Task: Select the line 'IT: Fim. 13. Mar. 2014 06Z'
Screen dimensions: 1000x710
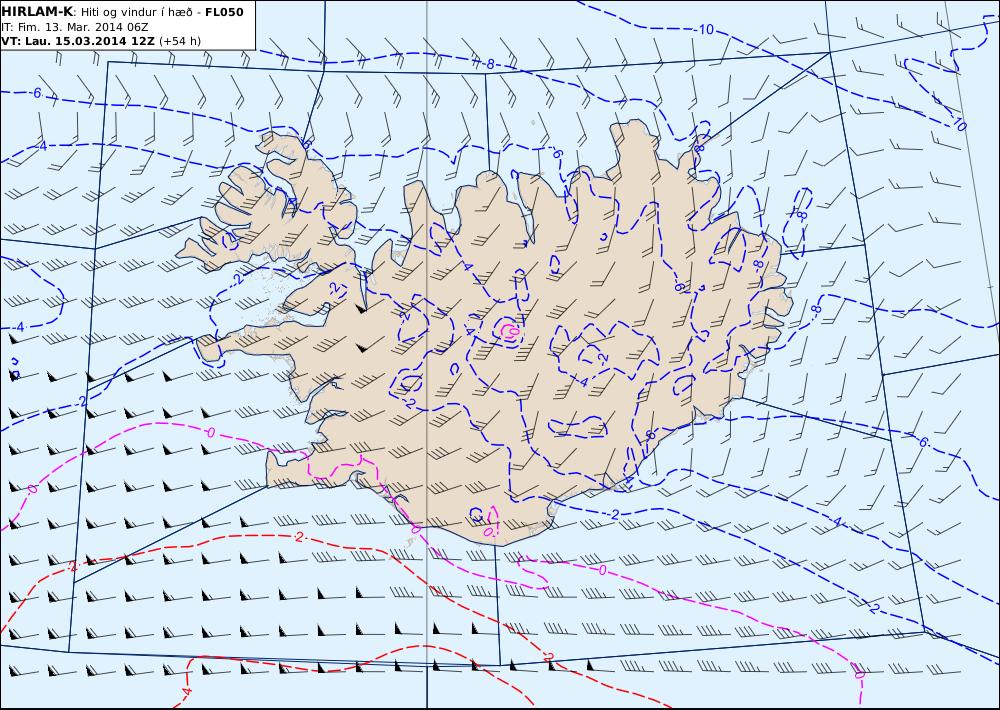Action: [75, 27]
